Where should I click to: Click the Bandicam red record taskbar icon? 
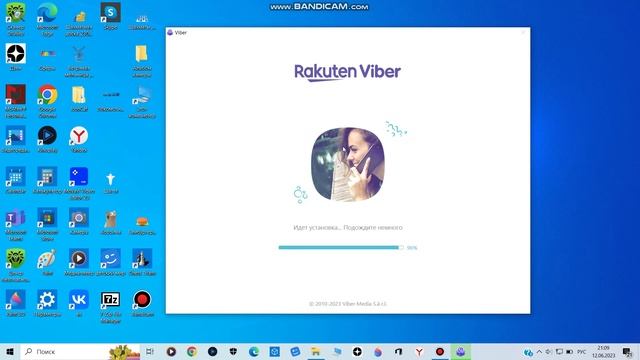click(440, 351)
